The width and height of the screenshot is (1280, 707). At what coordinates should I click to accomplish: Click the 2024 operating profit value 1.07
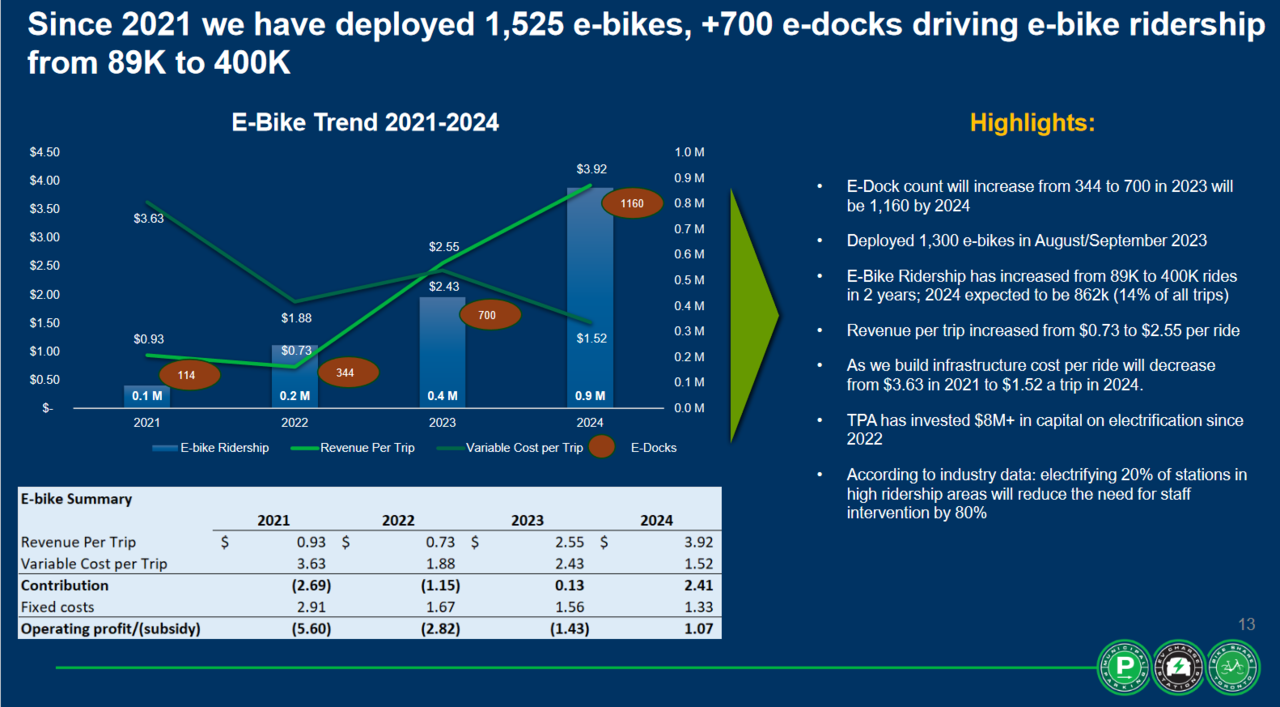click(697, 629)
